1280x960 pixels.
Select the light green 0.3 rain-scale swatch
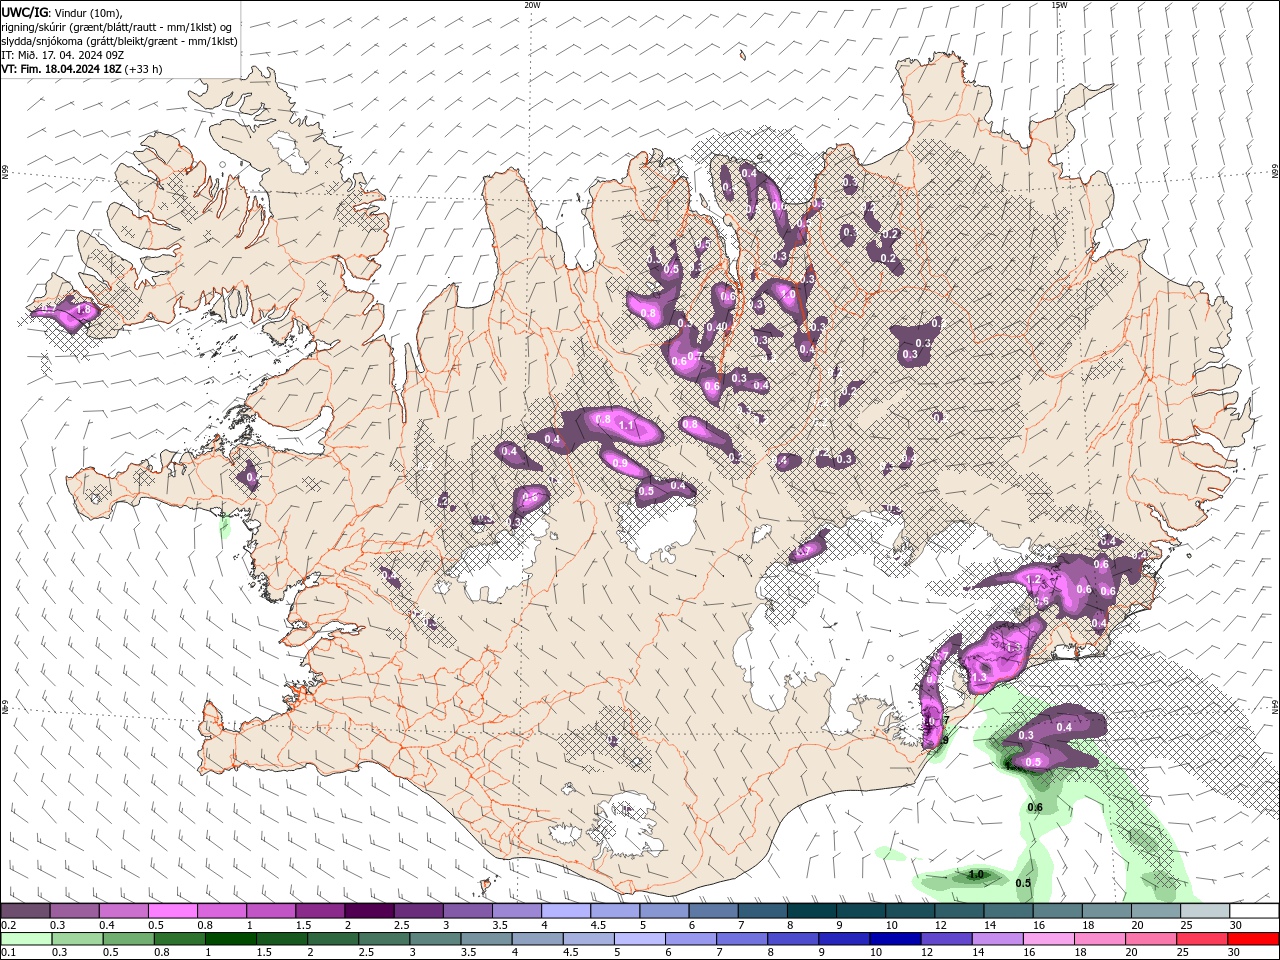click(77, 938)
